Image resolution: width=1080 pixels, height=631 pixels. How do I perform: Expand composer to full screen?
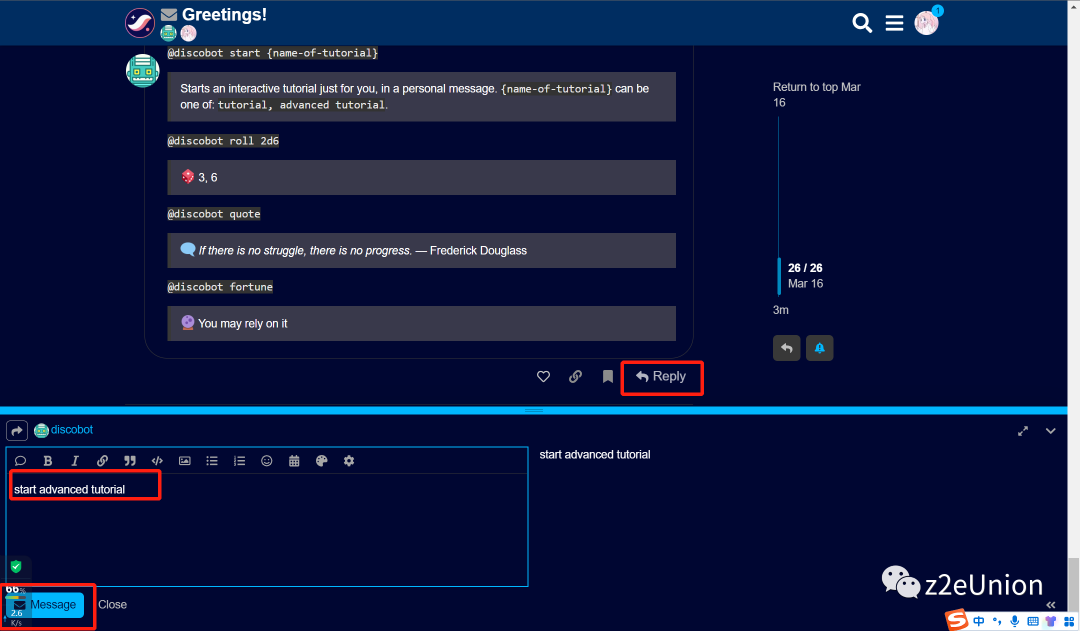click(1023, 431)
